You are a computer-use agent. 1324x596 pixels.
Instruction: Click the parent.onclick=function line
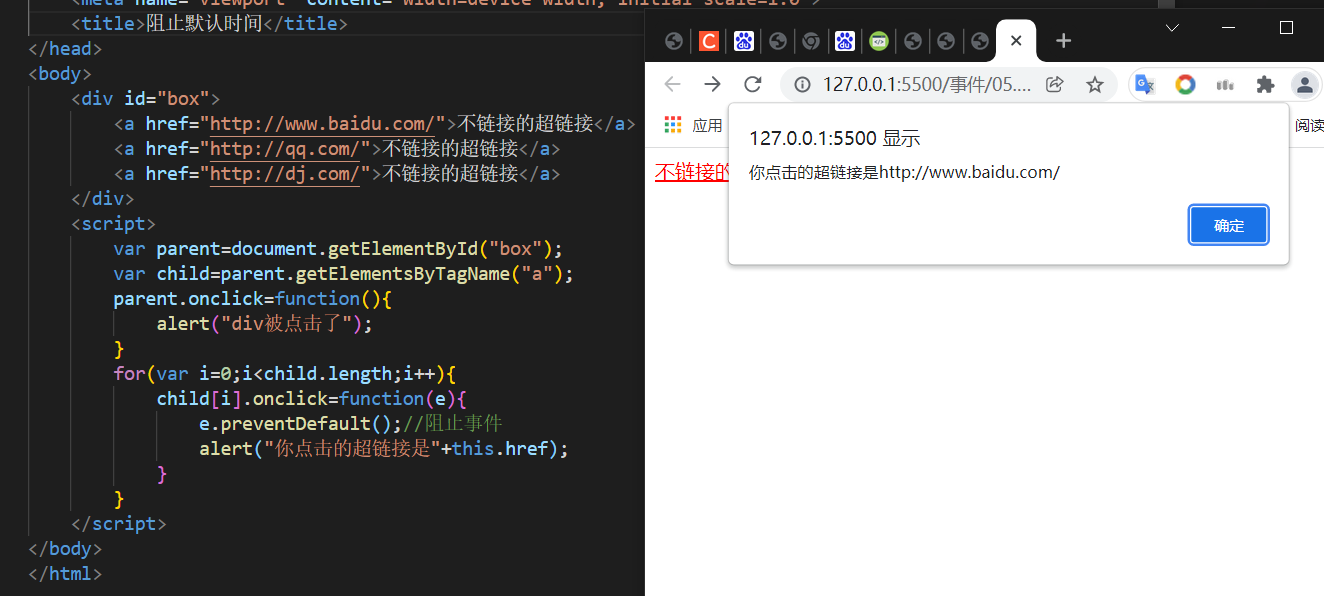pos(253,299)
